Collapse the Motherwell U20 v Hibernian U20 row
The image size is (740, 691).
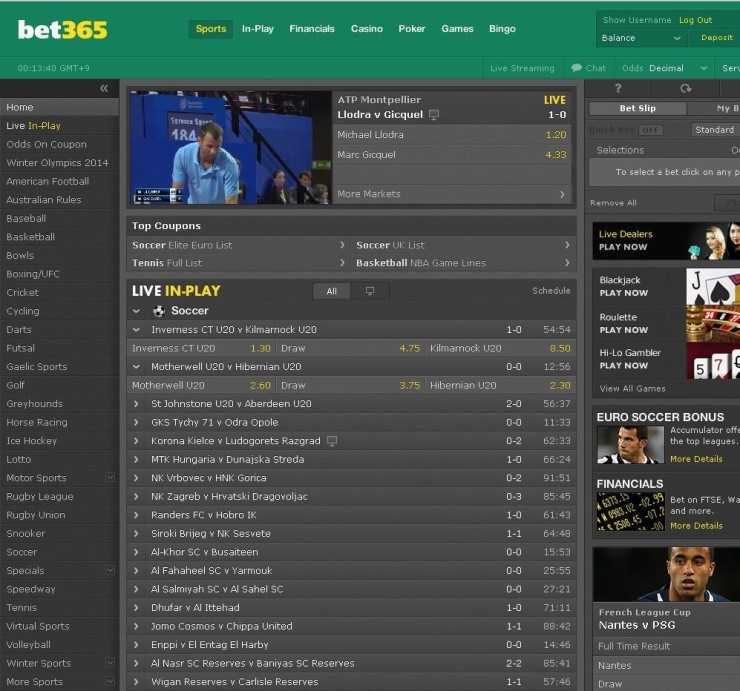[x=136, y=366]
